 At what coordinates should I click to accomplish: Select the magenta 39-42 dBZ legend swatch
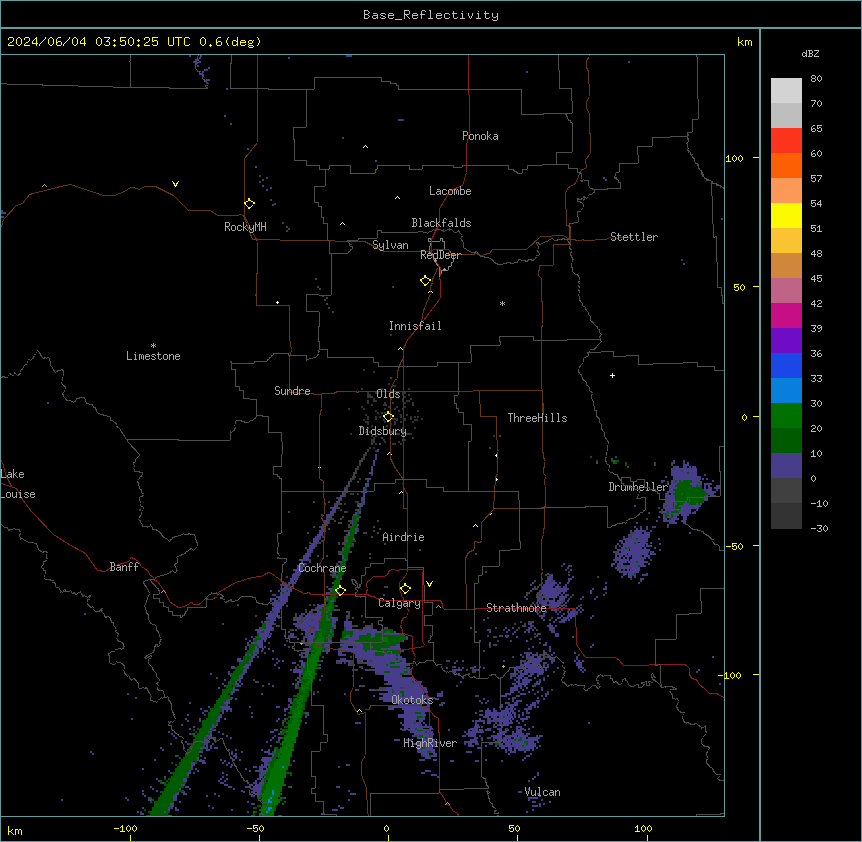(x=786, y=315)
